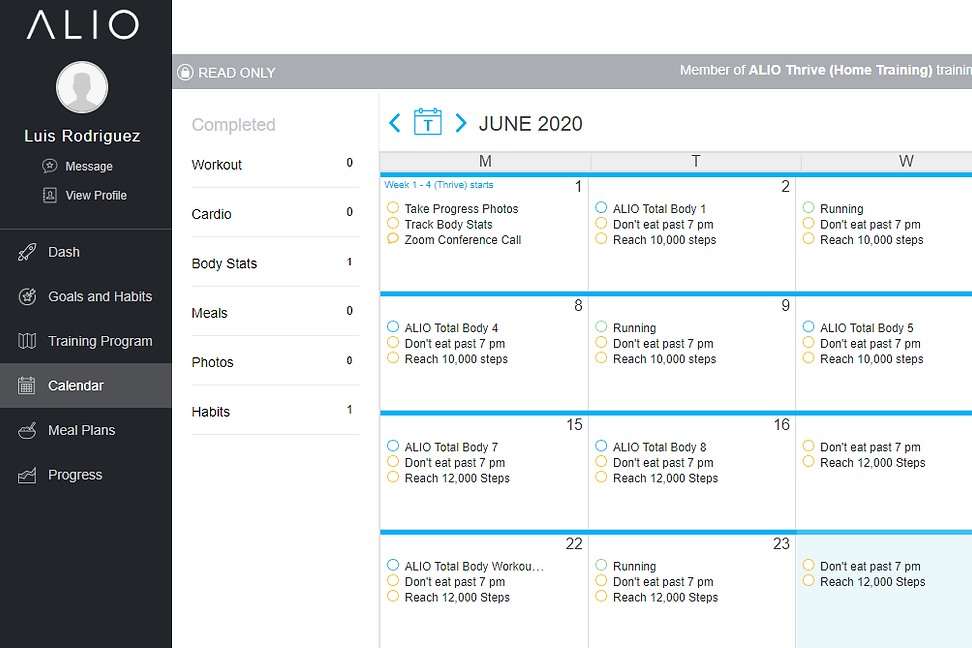
Task: Click the T weekday column header
Action: 696,161
